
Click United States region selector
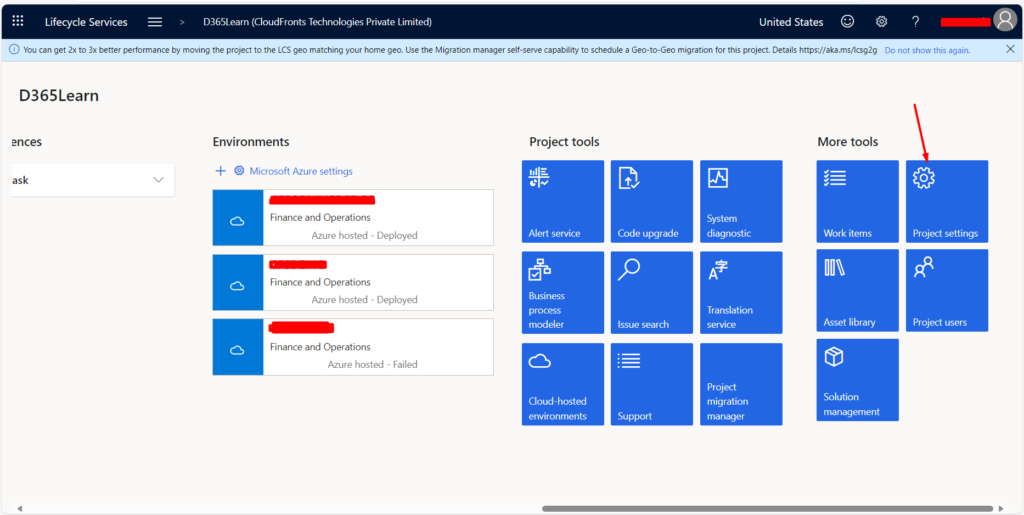pyautogui.click(x=791, y=22)
